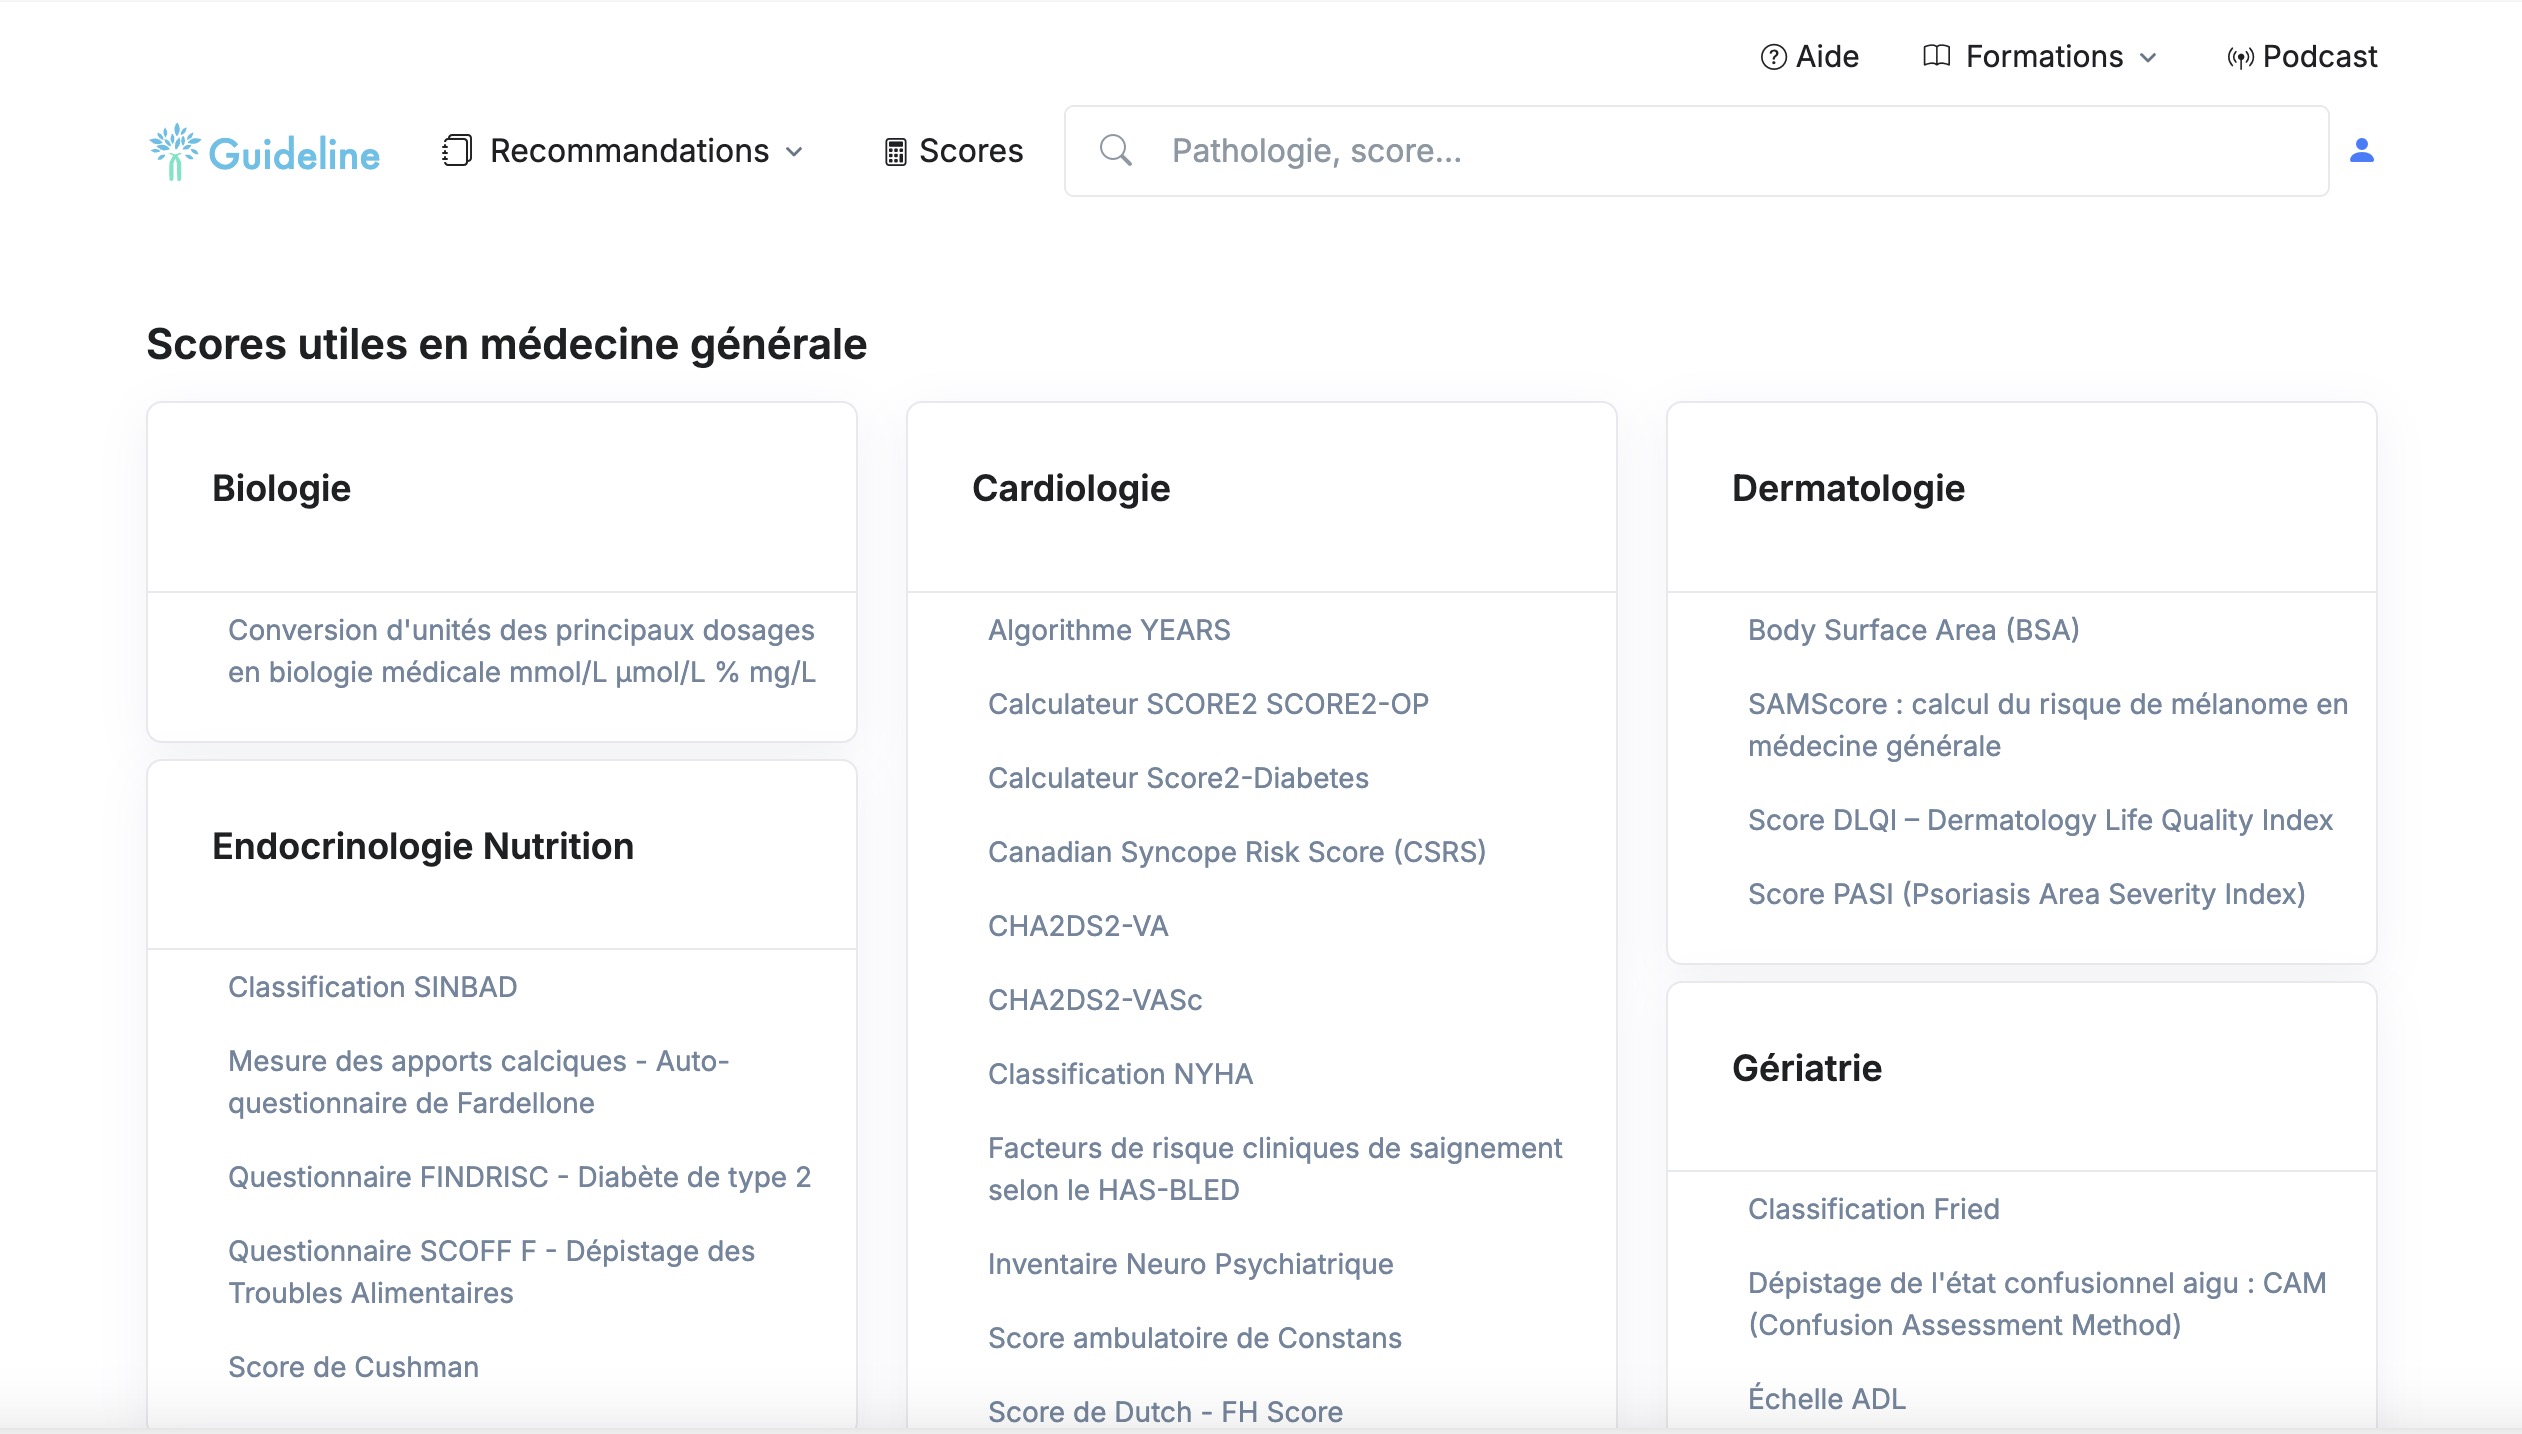Click the search magnifier icon
Image resolution: width=2522 pixels, height=1434 pixels.
click(1115, 151)
